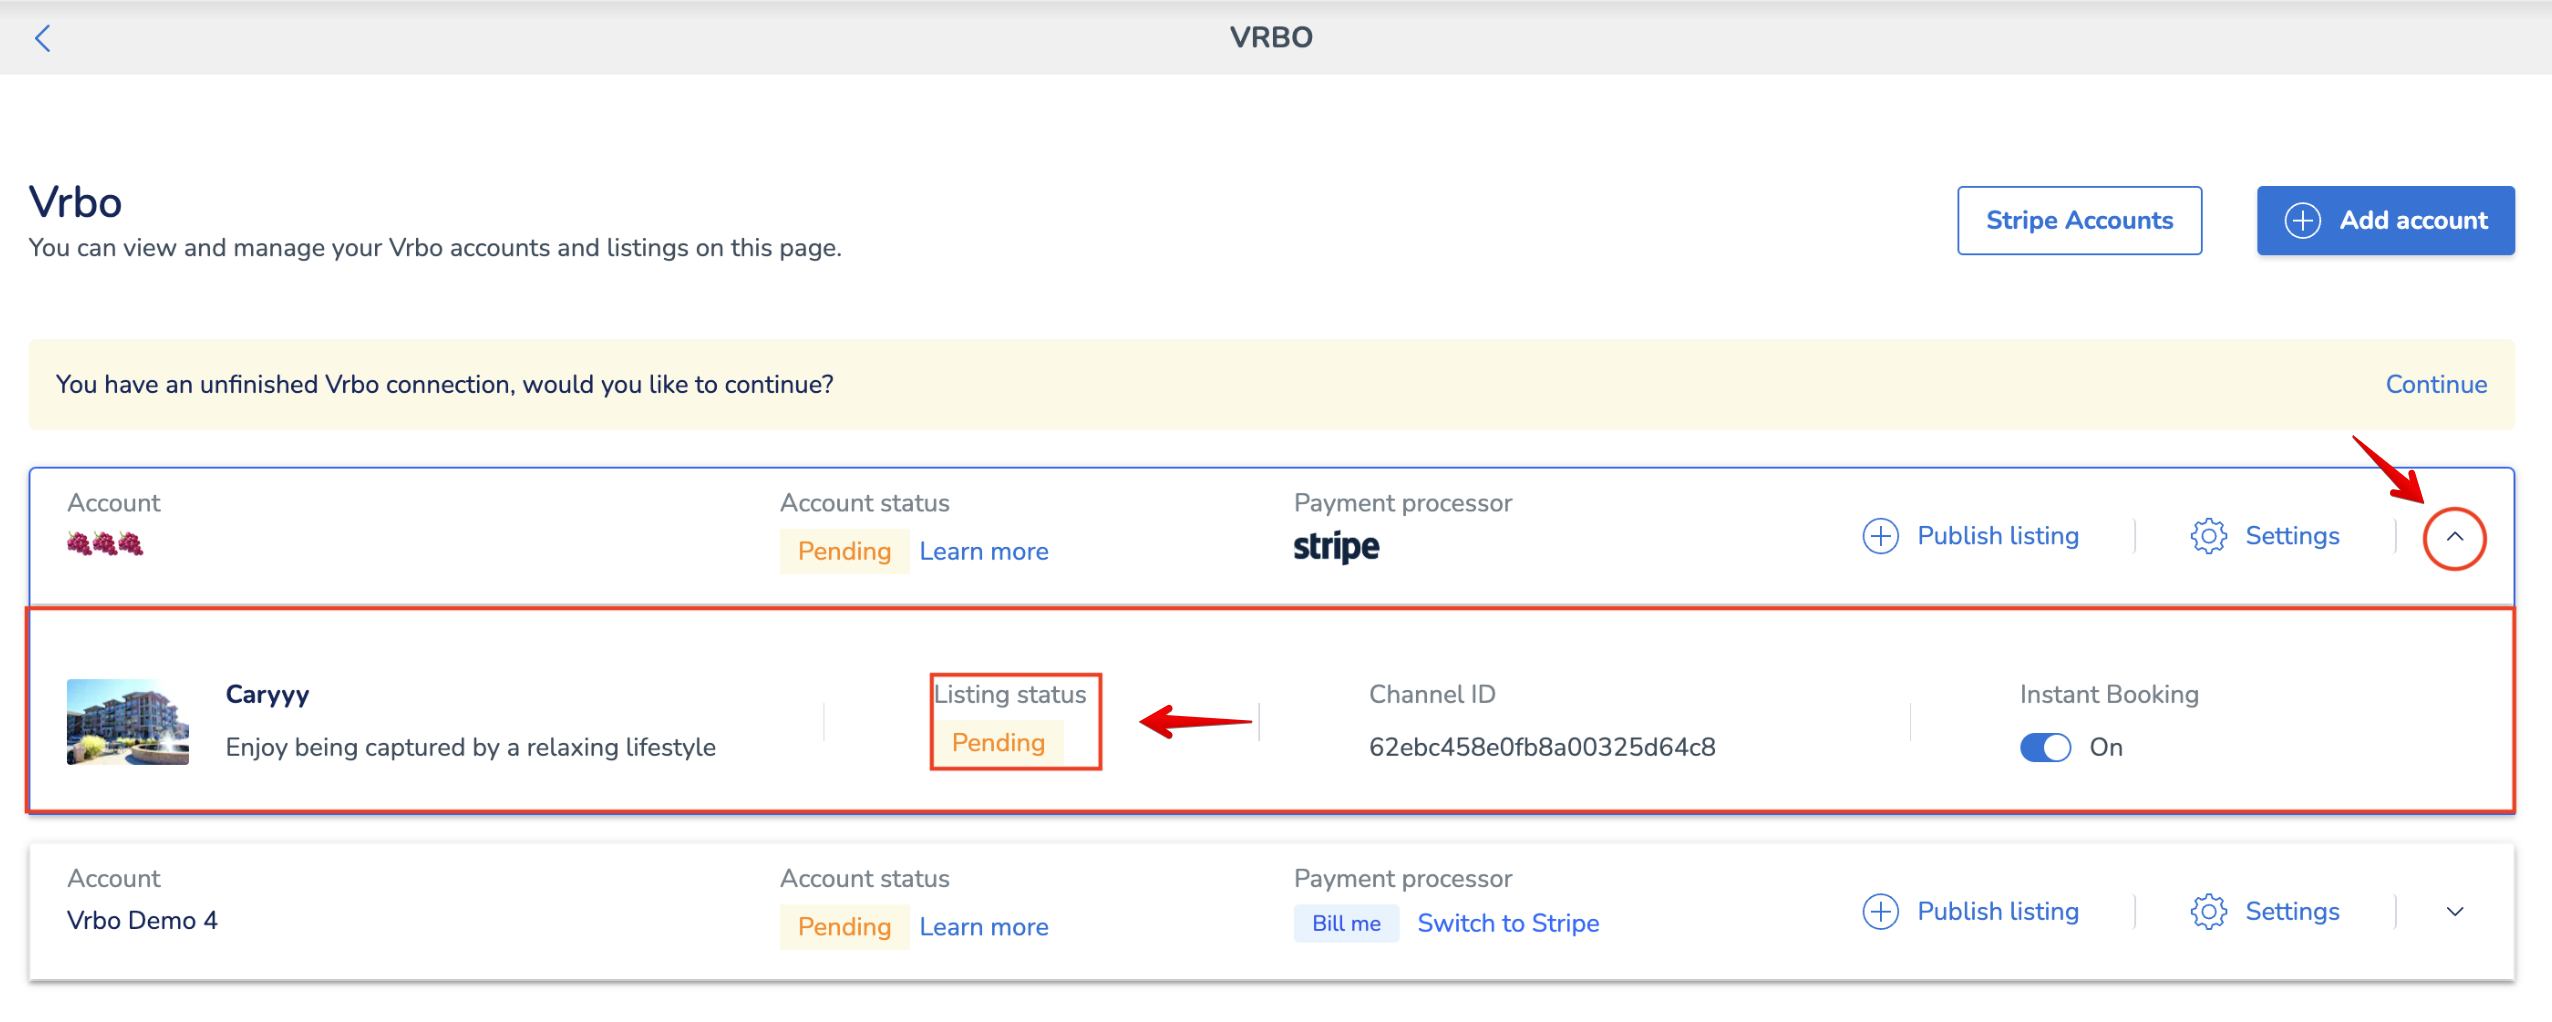2552x1022 pixels.
Task: Open Stripe Accounts
Action: [x=2079, y=220]
